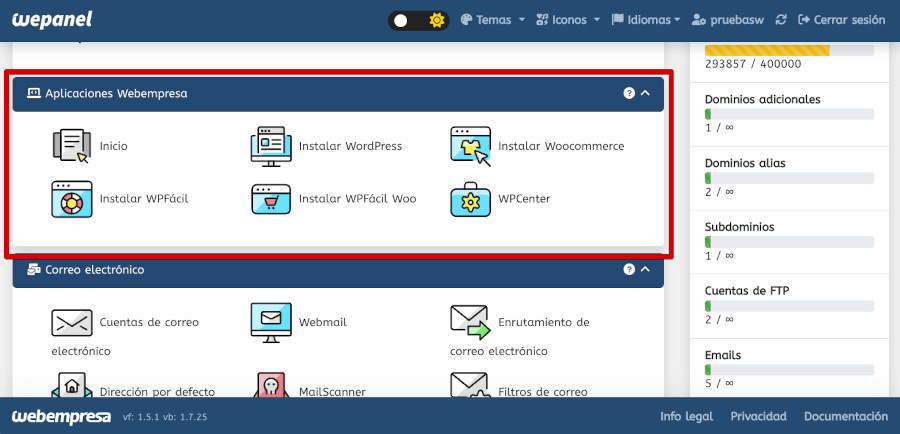
Task: Click the Cuentas de FTP label
Action: 747,291
